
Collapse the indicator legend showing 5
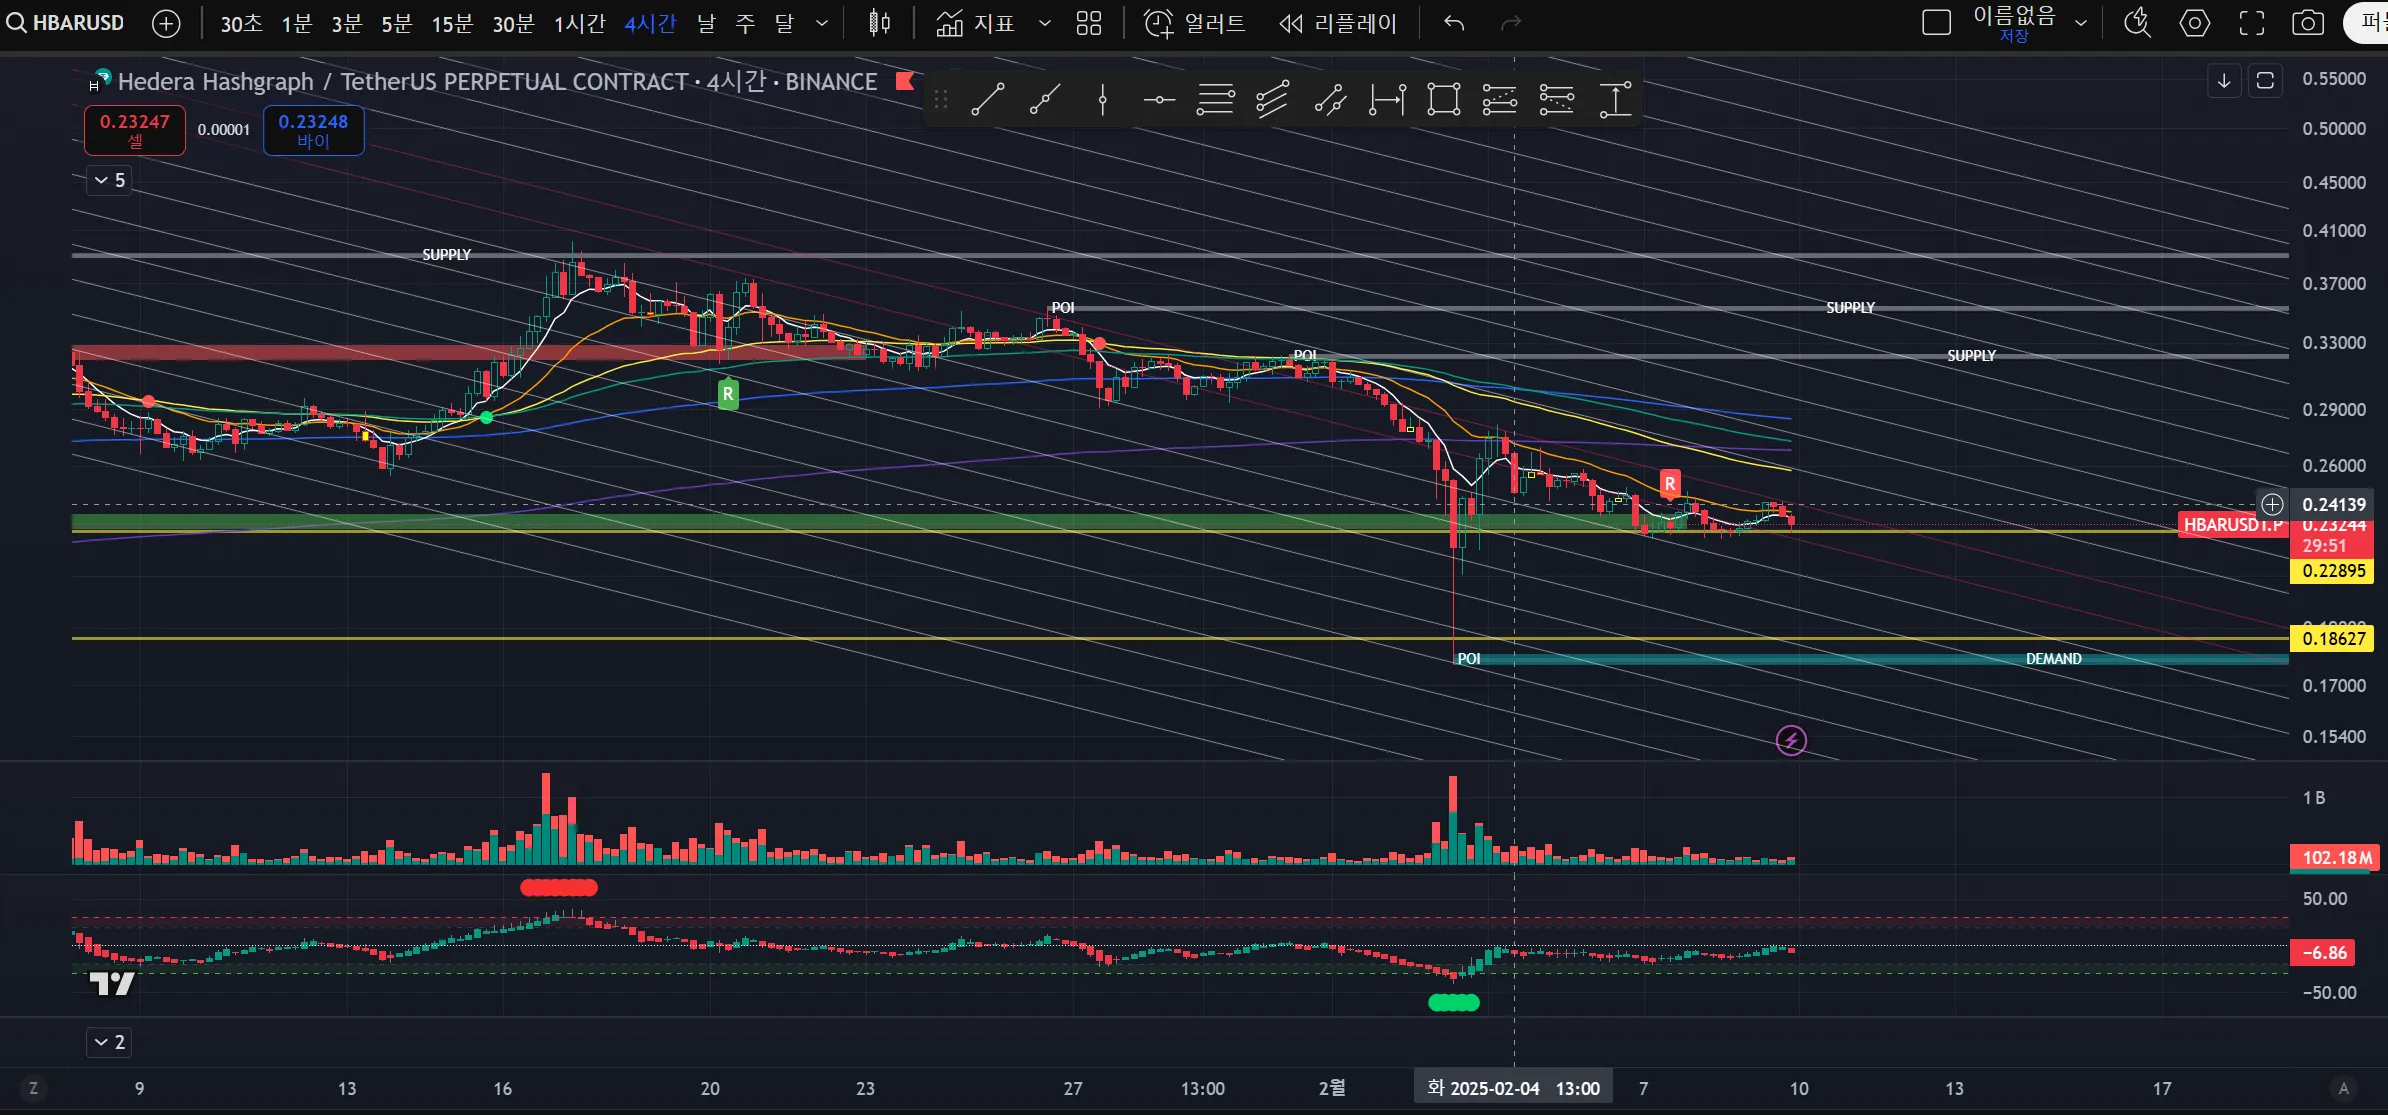[x=109, y=180]
